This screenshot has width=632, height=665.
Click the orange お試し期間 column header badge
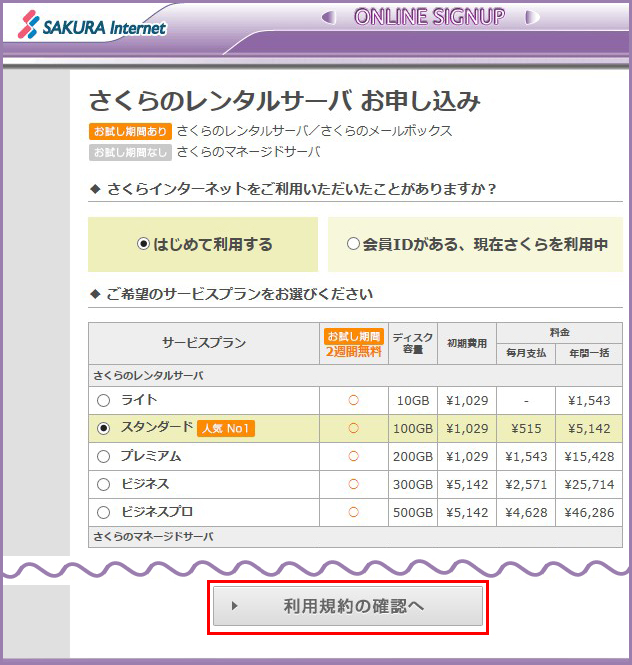(352, 337)
